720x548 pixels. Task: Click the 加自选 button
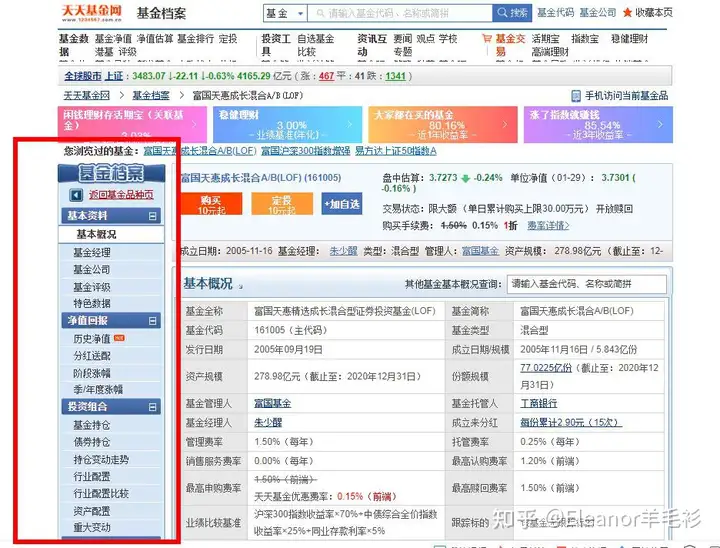(342, 204)
